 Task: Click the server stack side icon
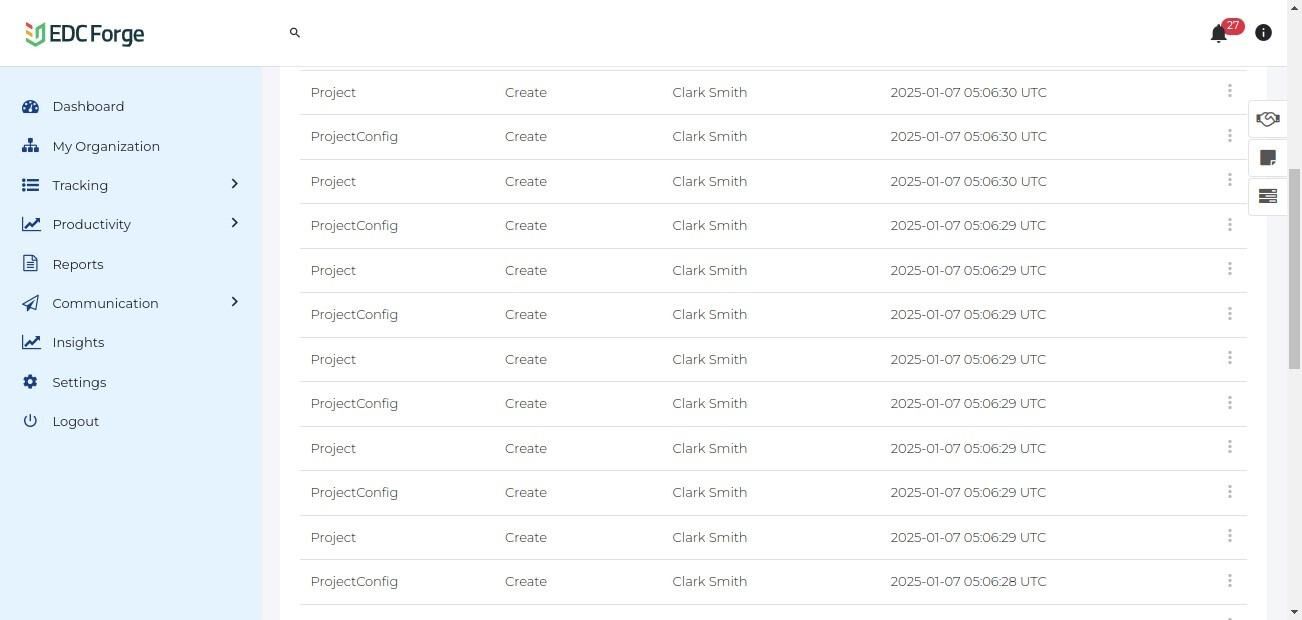pos(1267,196)
